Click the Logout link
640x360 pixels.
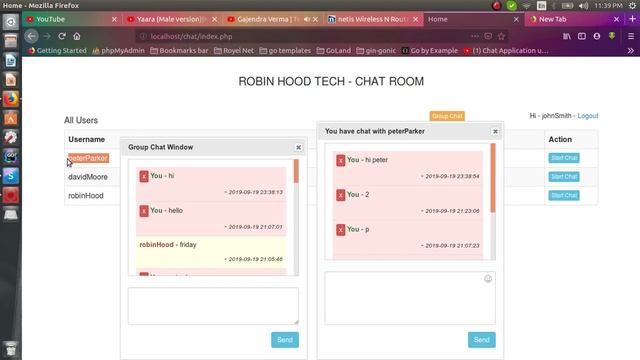(588, 116)
